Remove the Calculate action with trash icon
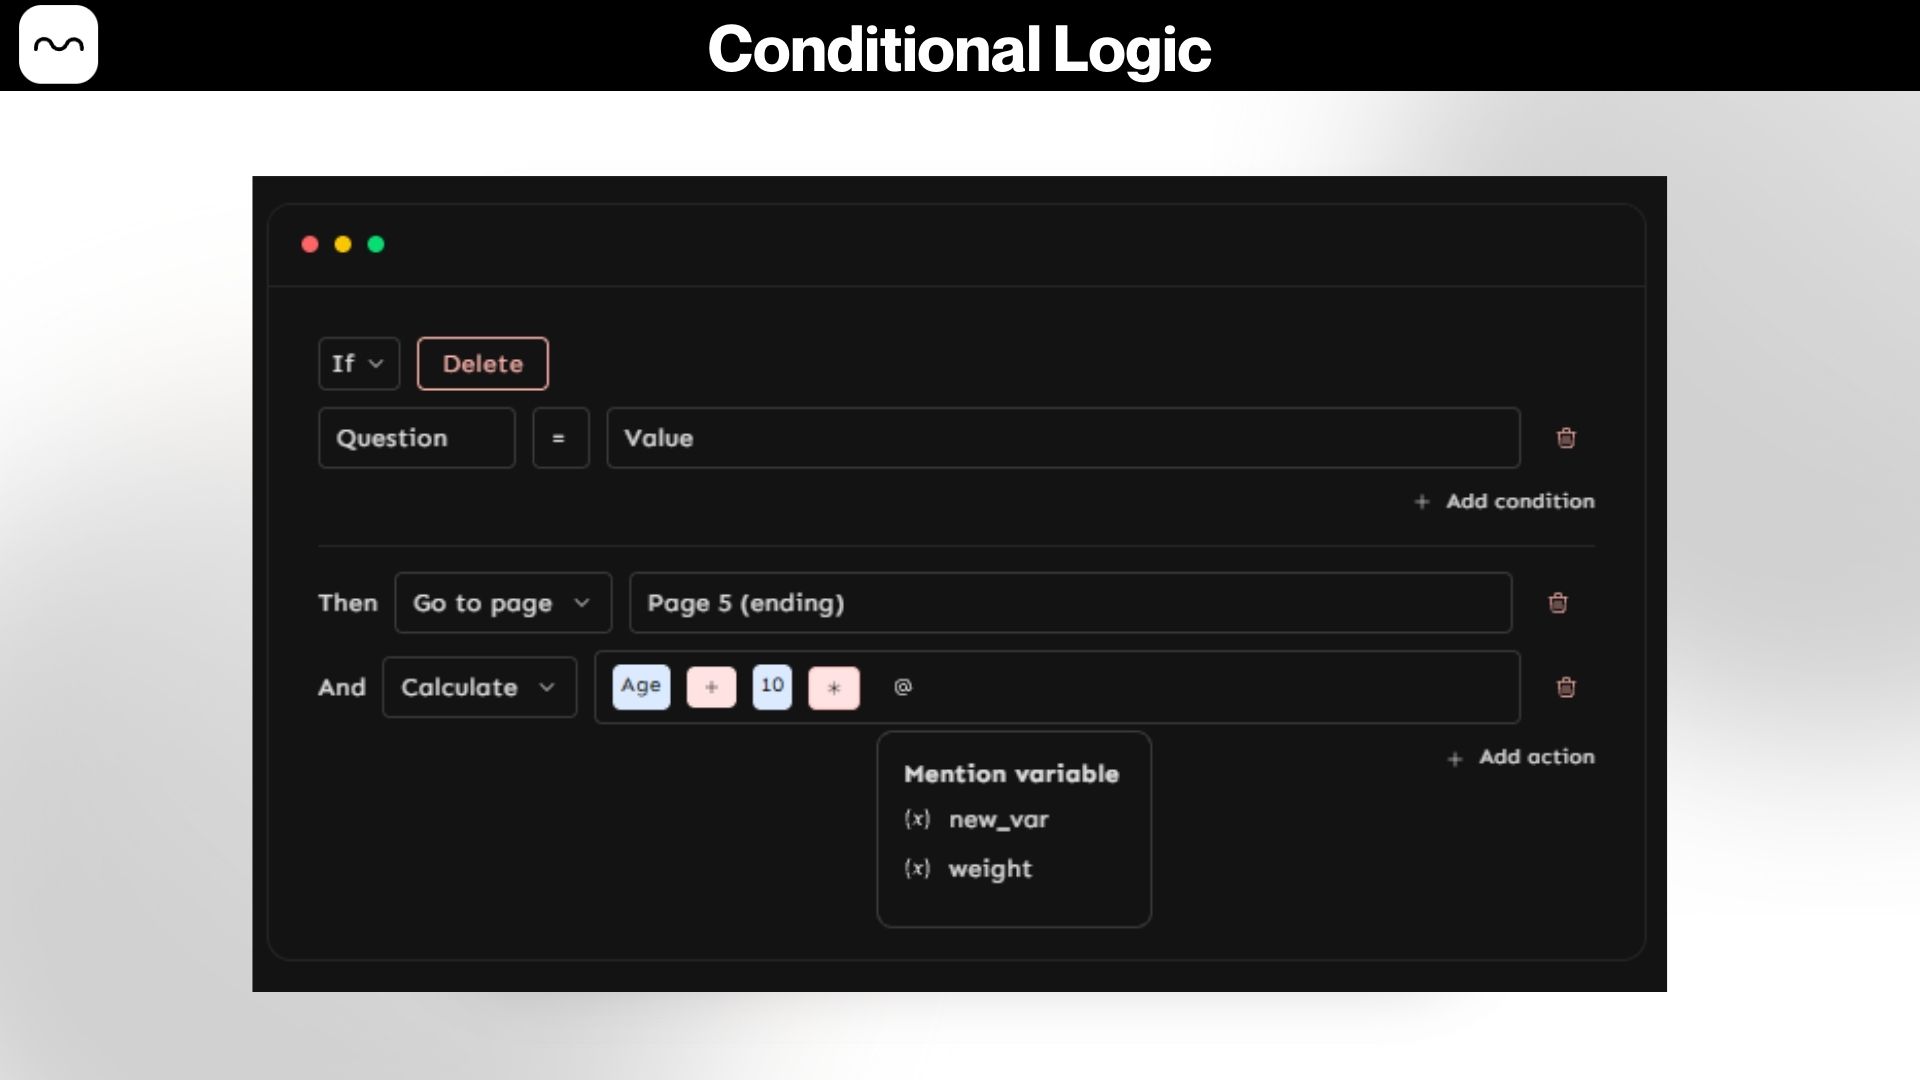Image resolution: width=1920 pixels, height=1080 pixels. (1566, 687)
